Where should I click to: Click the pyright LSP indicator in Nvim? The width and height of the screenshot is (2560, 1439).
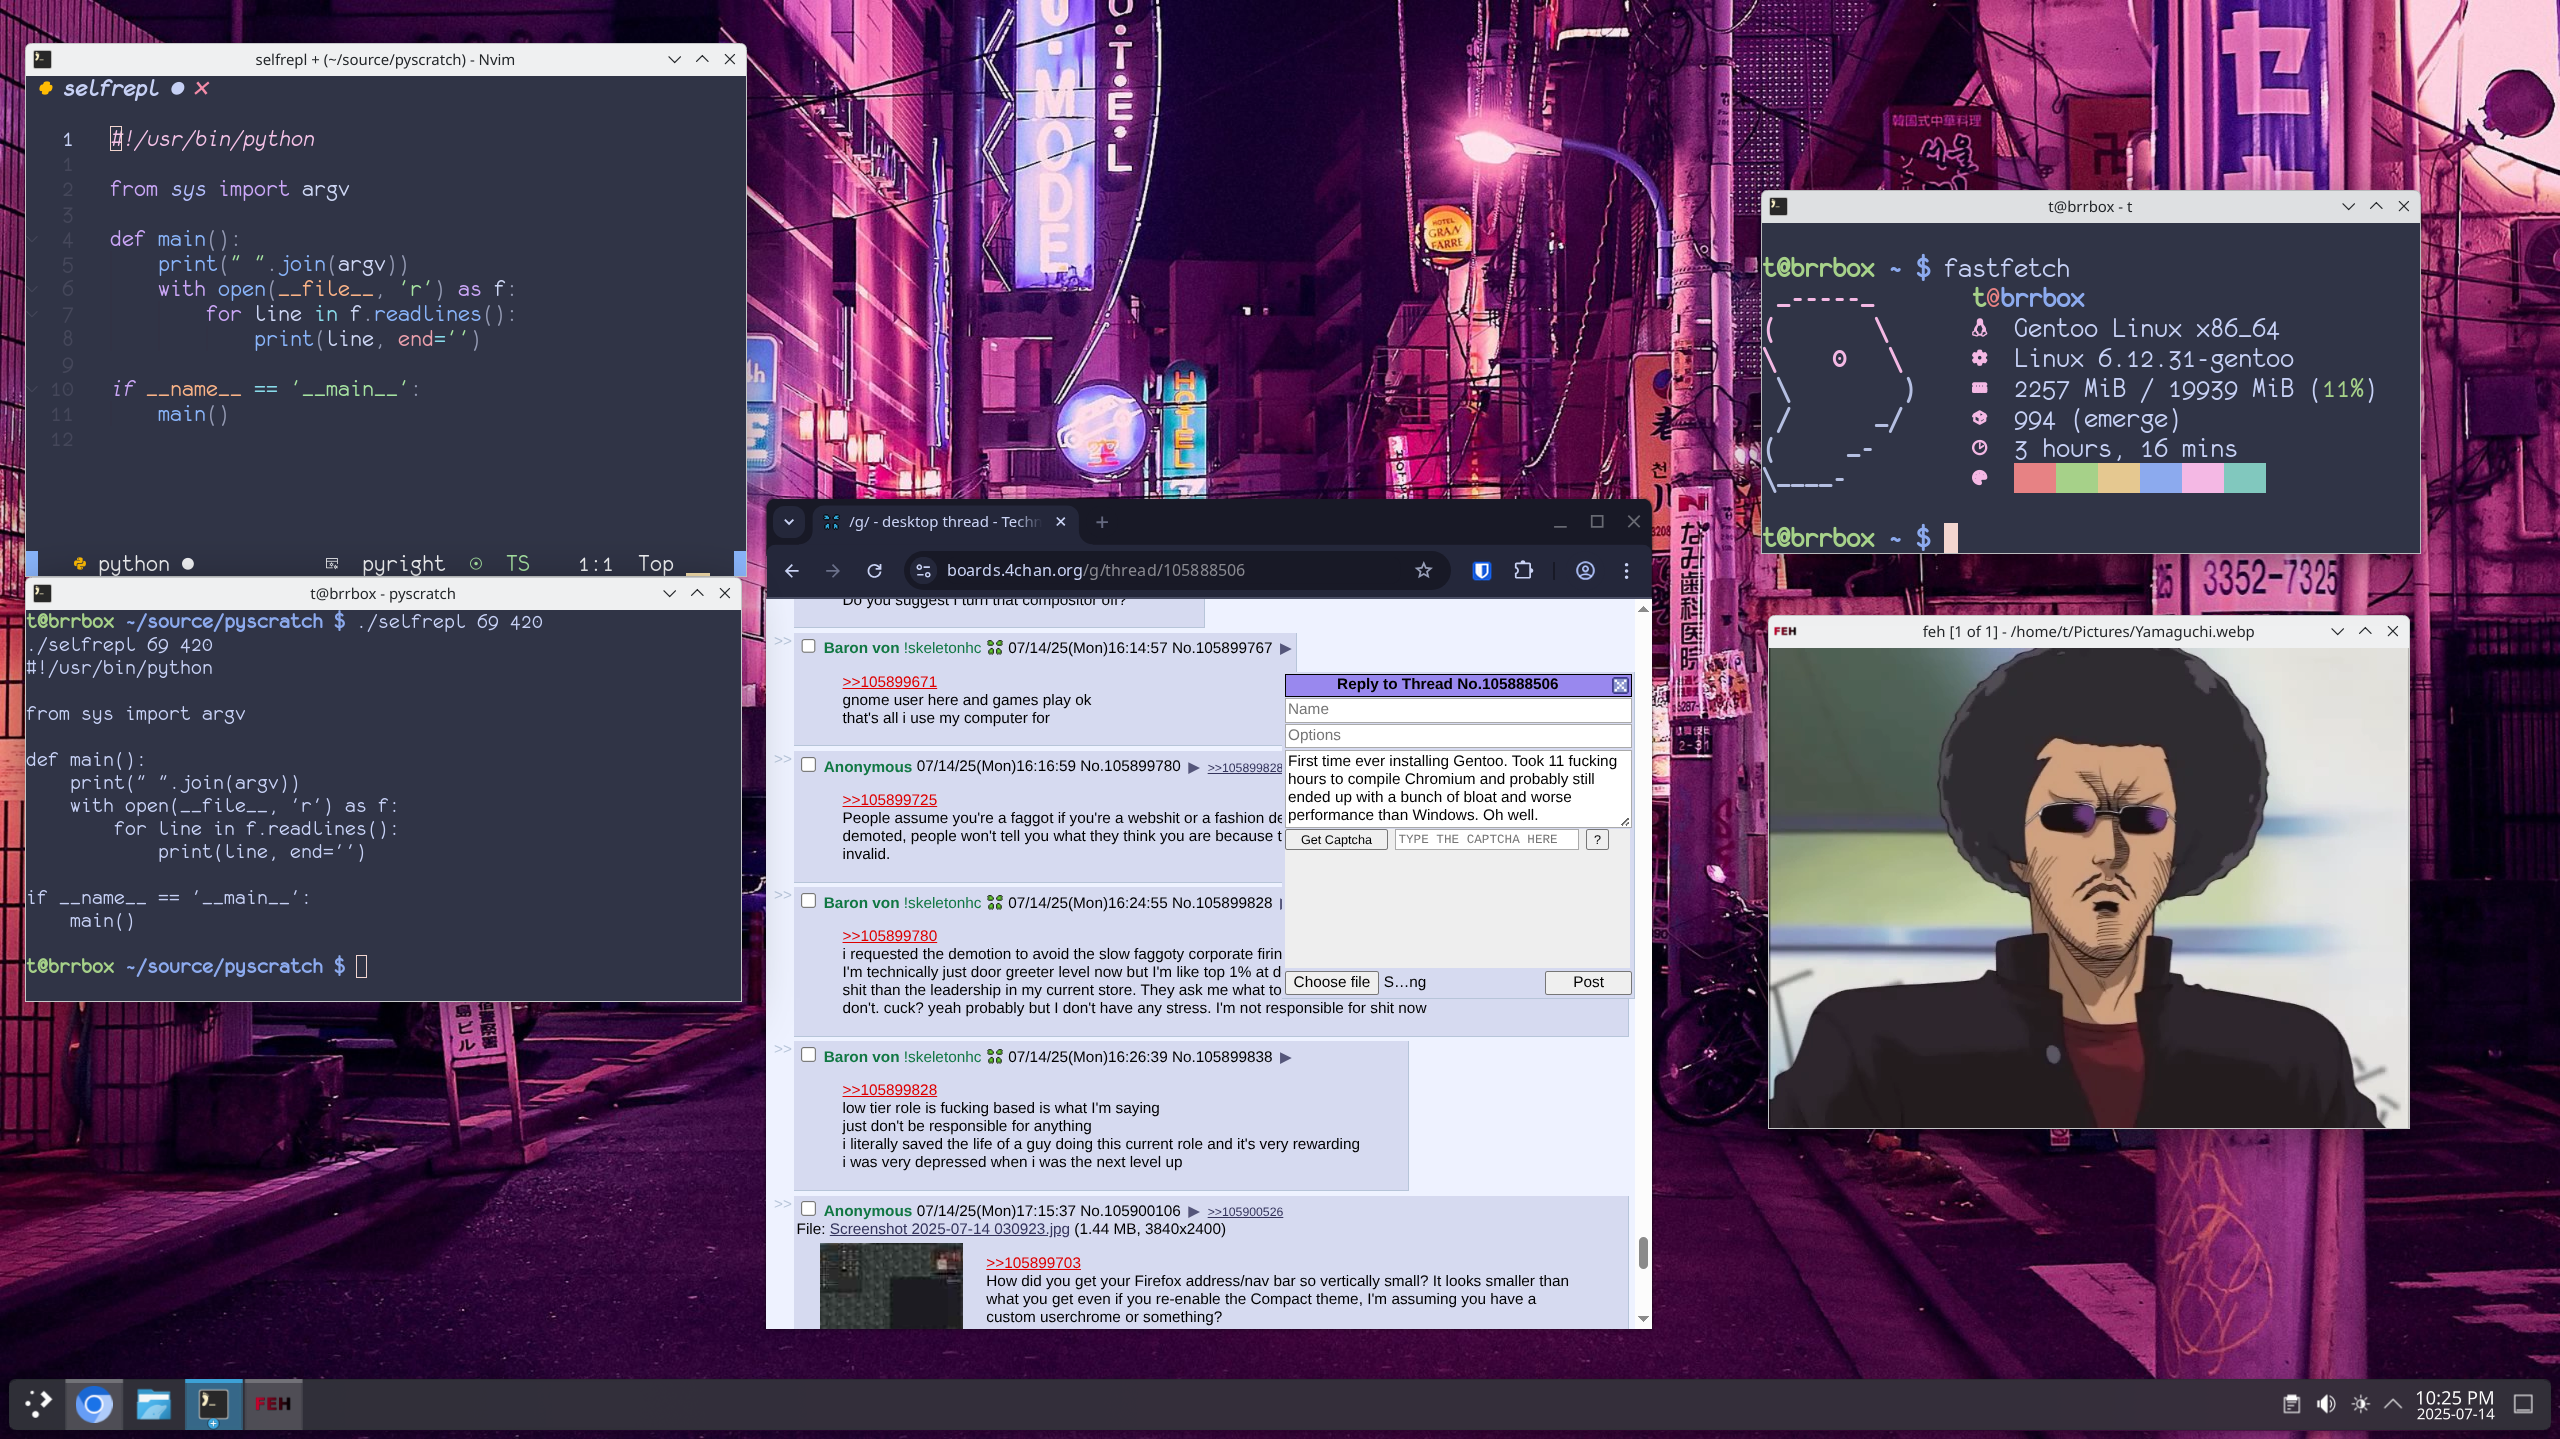click(402, 564)
